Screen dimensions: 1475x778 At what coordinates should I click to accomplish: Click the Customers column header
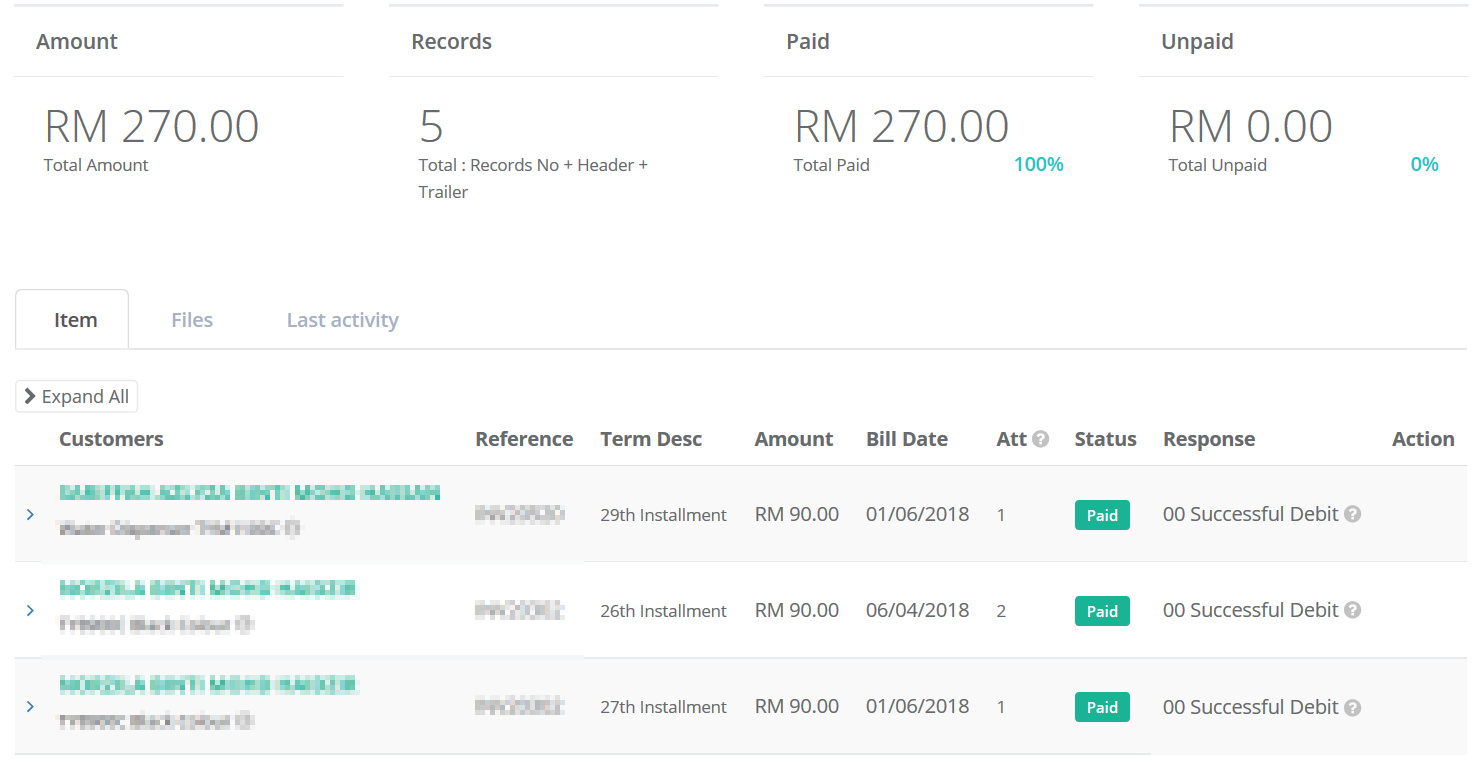click(x=111, y=439)
